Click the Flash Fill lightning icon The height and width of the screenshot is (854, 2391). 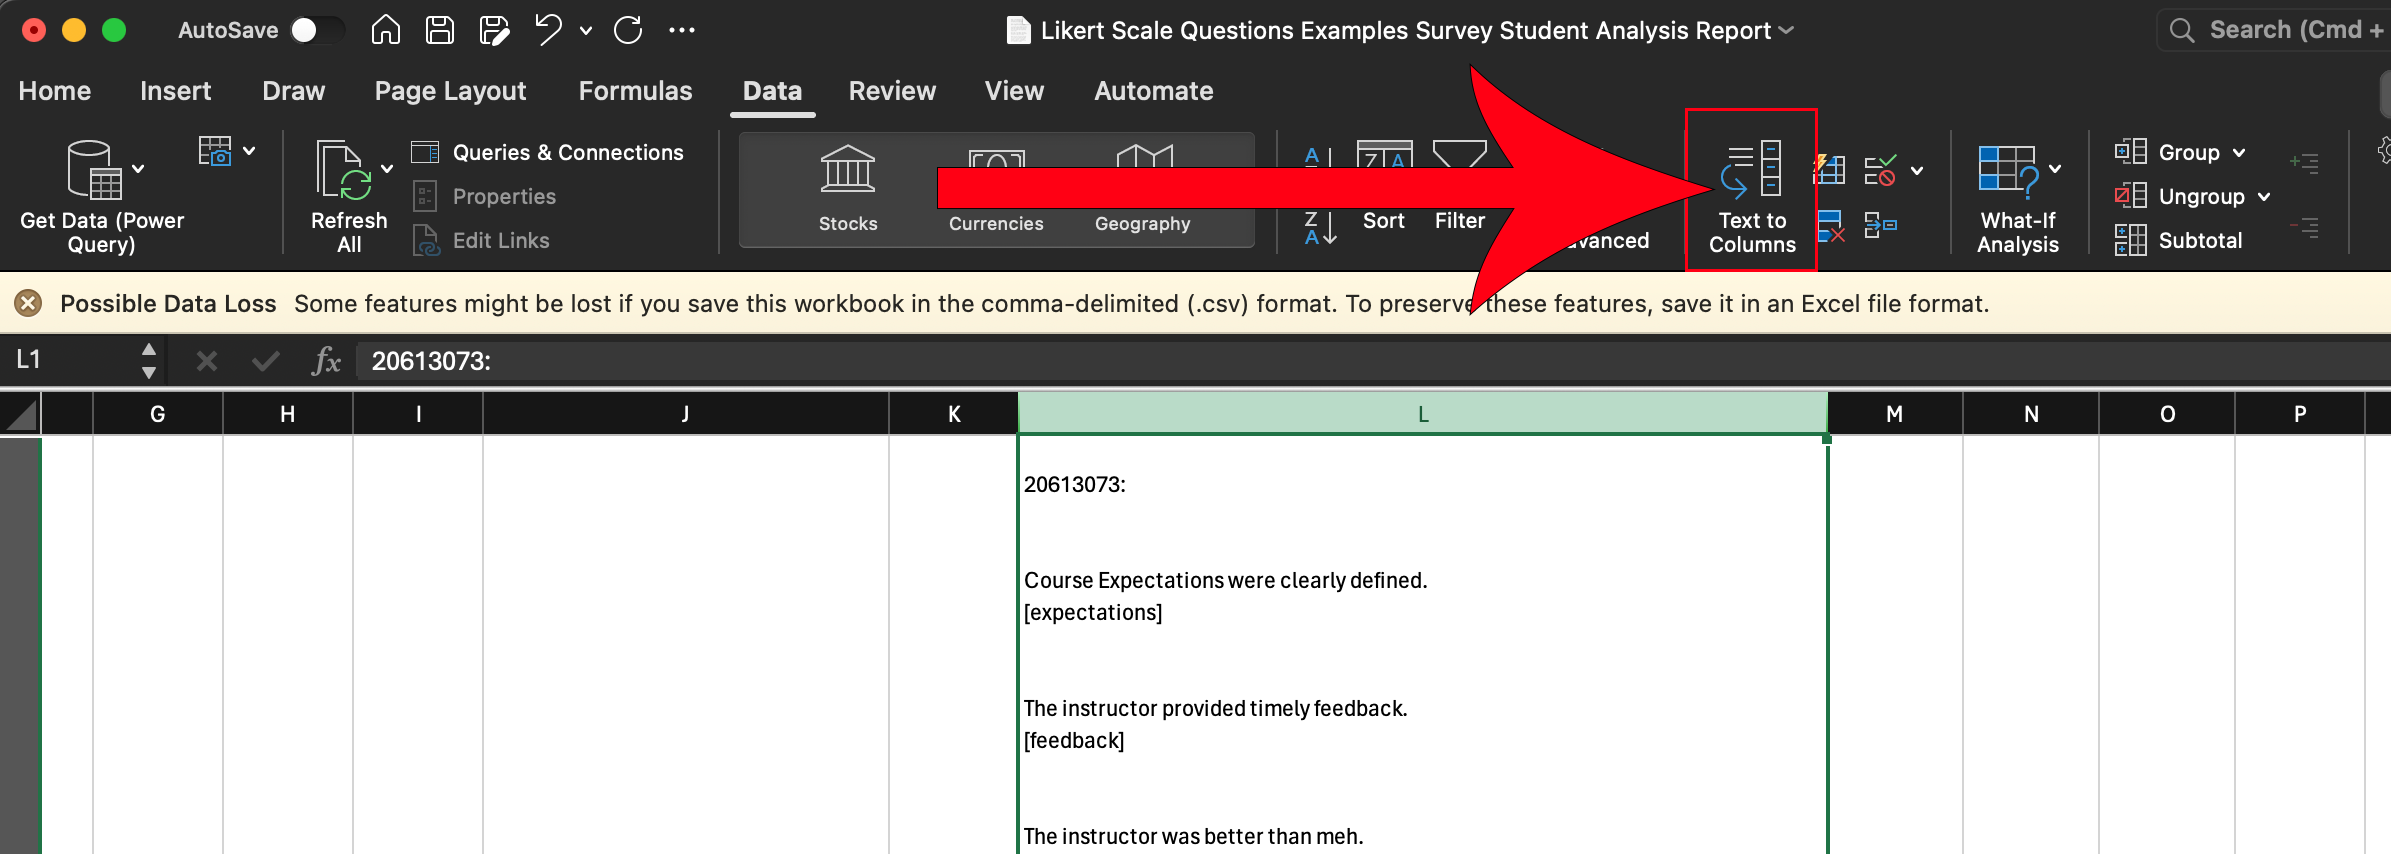tap(1829, 169)
